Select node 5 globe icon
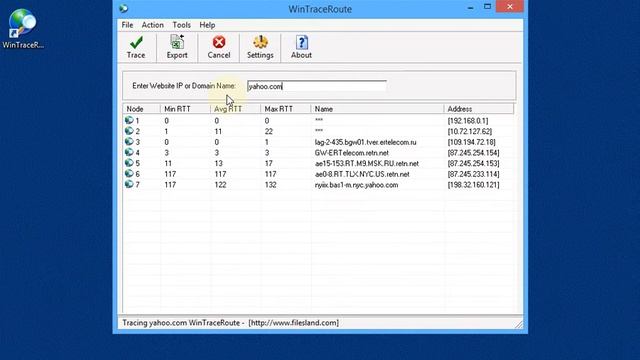The image size is (640, 360). (x=129, y=162)
